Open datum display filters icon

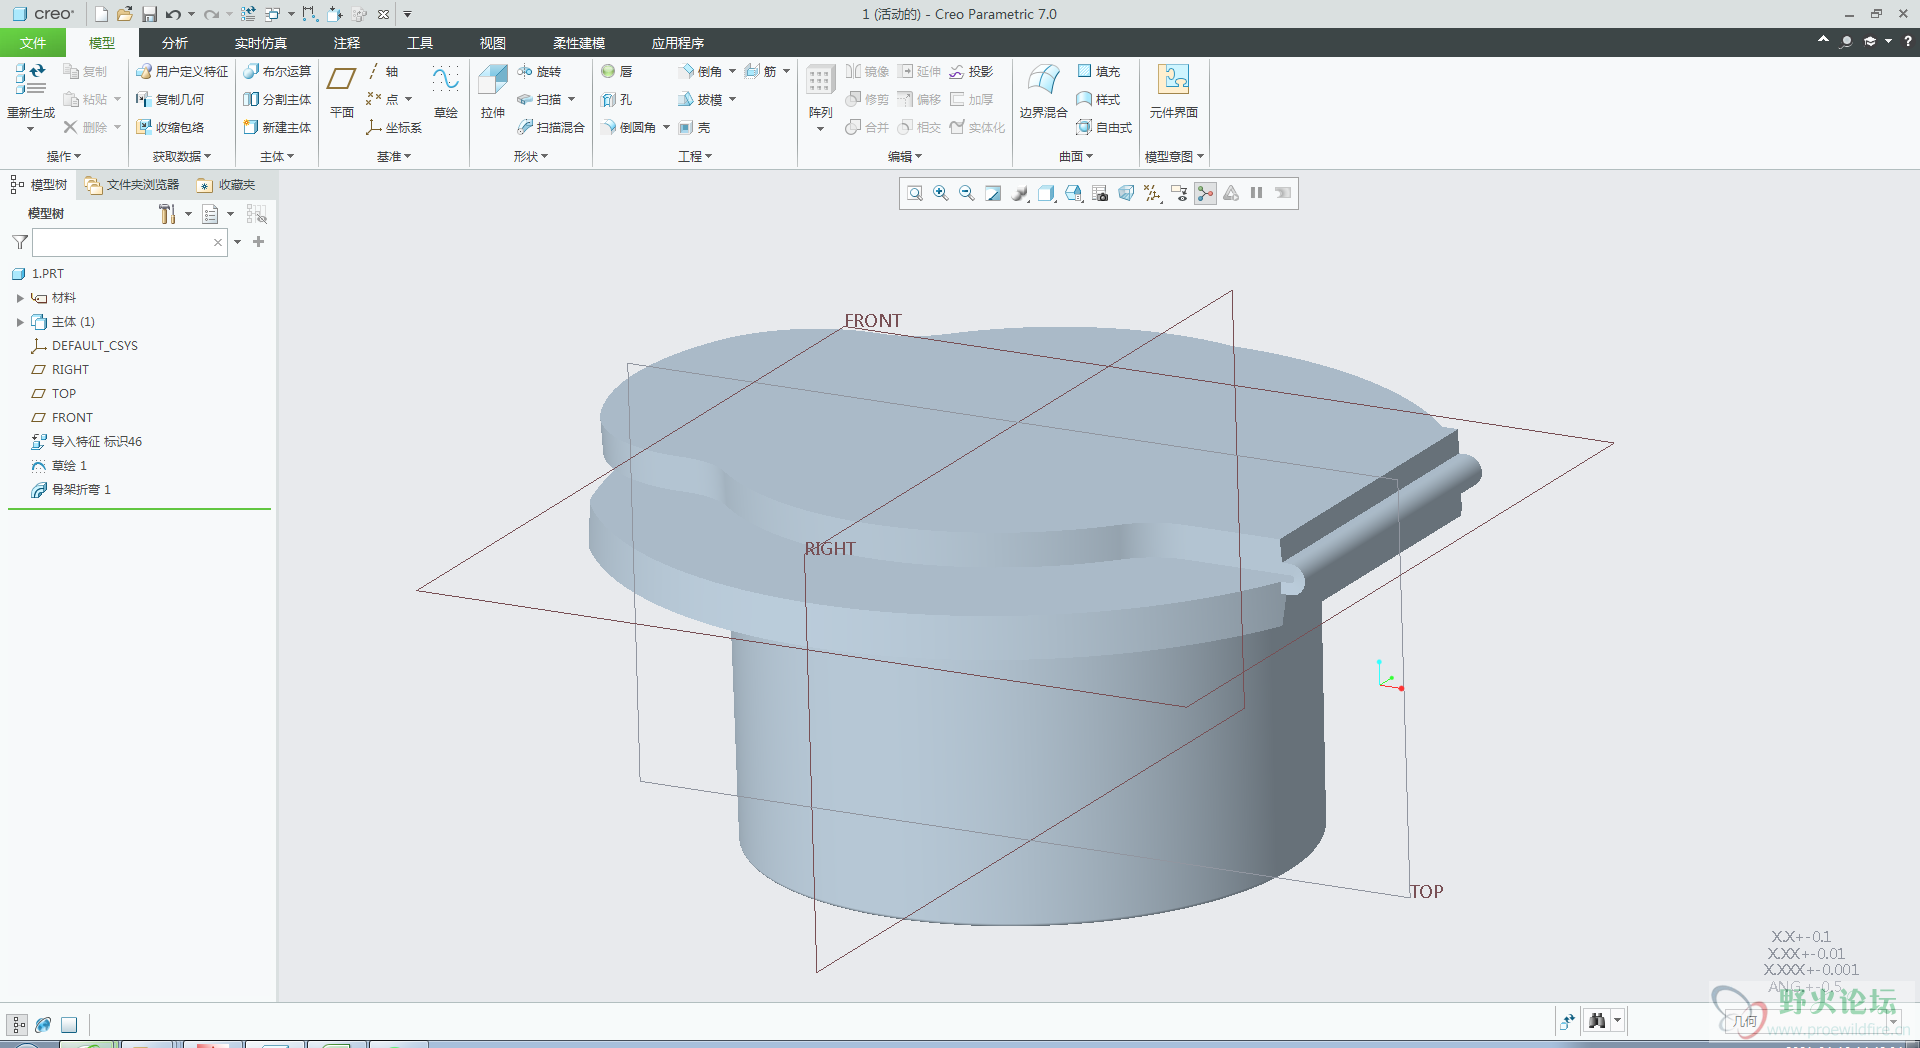click(1152, 193)
